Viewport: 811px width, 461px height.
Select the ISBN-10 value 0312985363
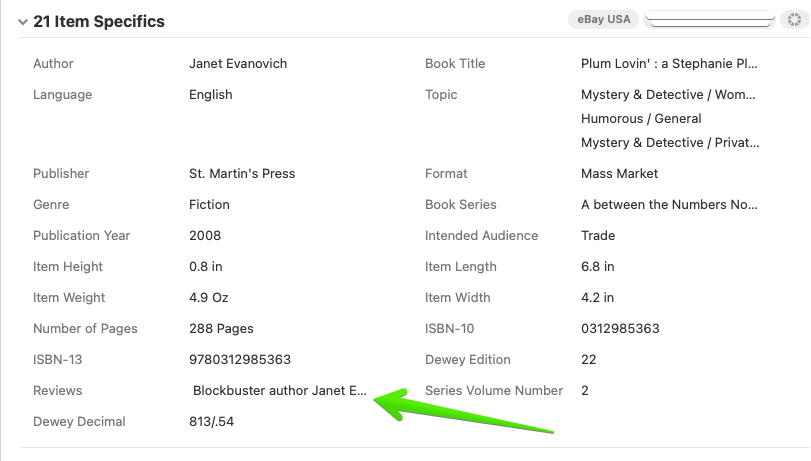point(620,329)
